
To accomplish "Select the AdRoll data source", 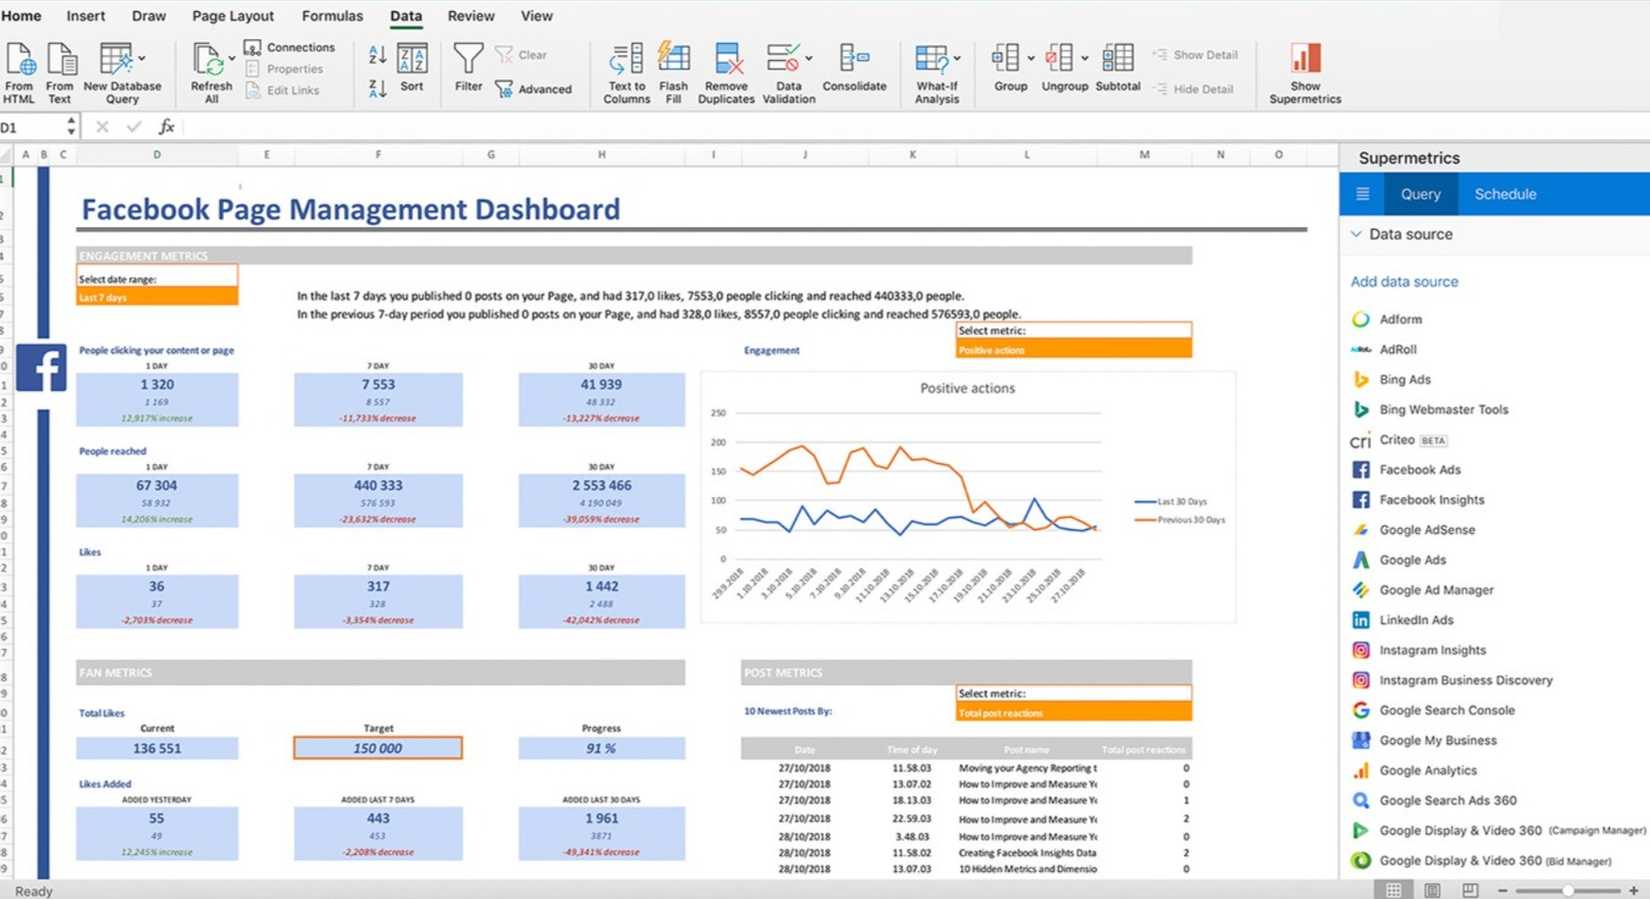I will tap(1384, 350).
